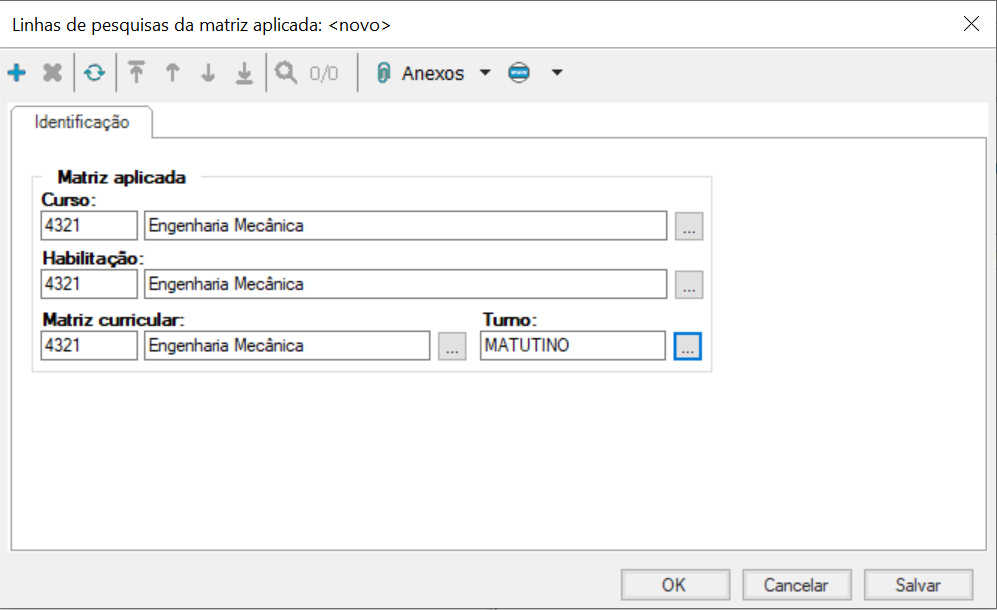
Task: Add a new record with plus icon
Action: point(17,73)
